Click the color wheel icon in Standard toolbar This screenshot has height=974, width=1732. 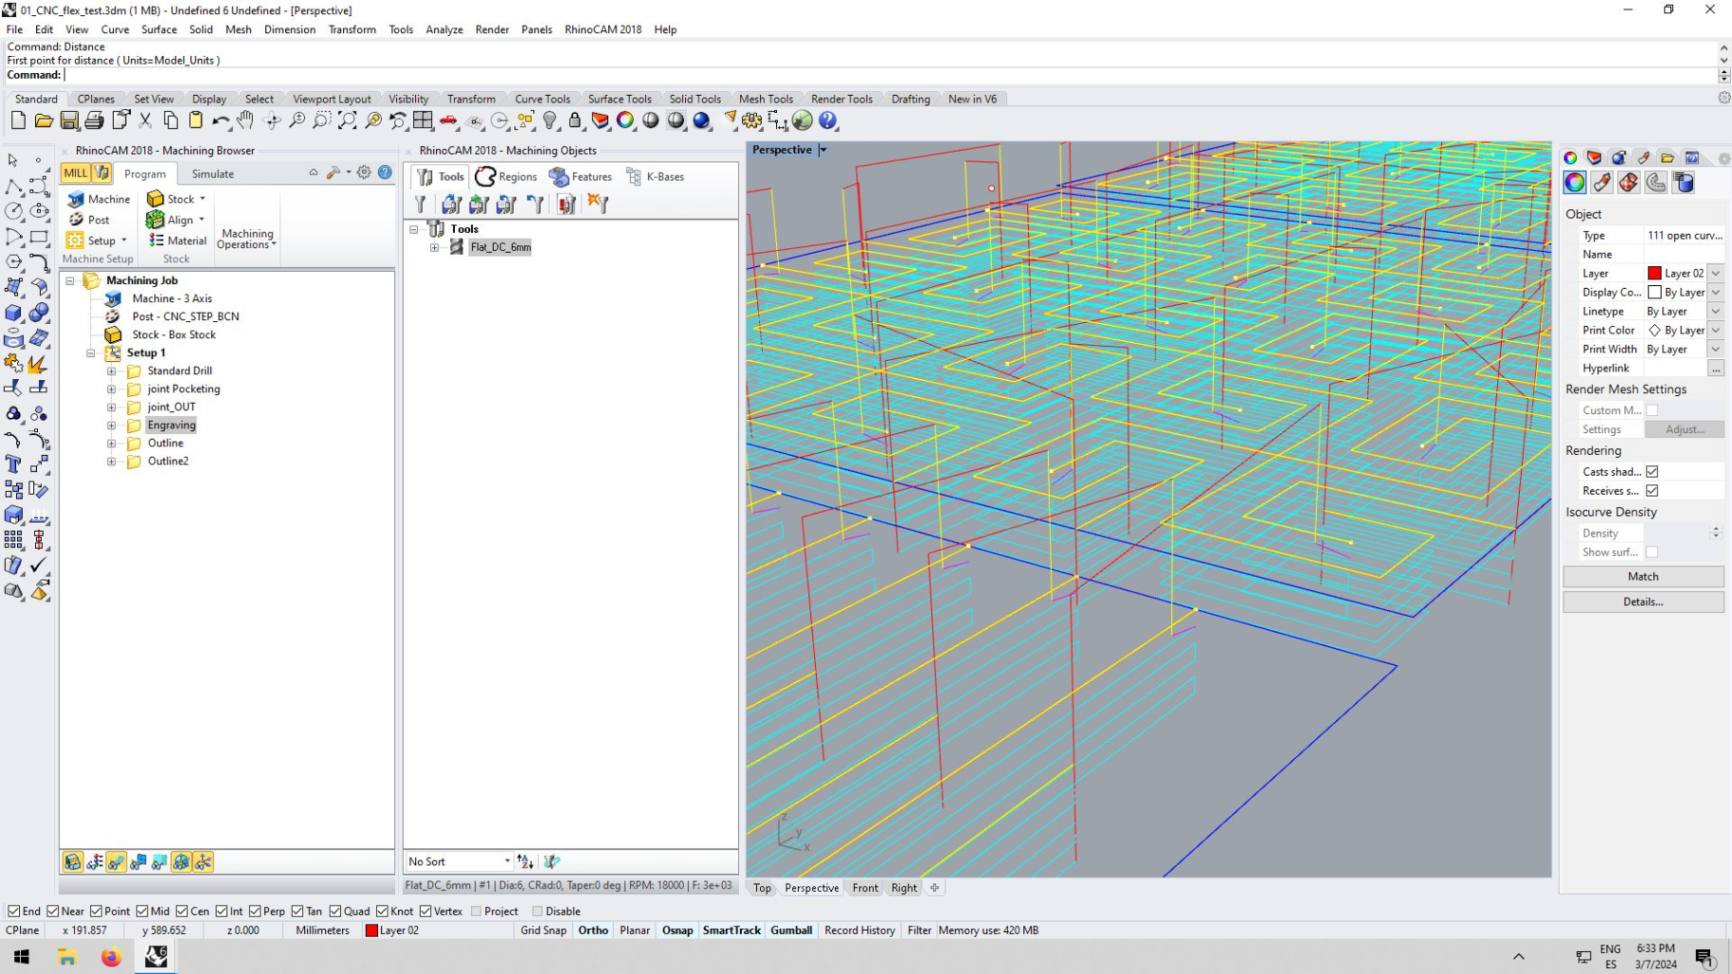click(625, 121)
